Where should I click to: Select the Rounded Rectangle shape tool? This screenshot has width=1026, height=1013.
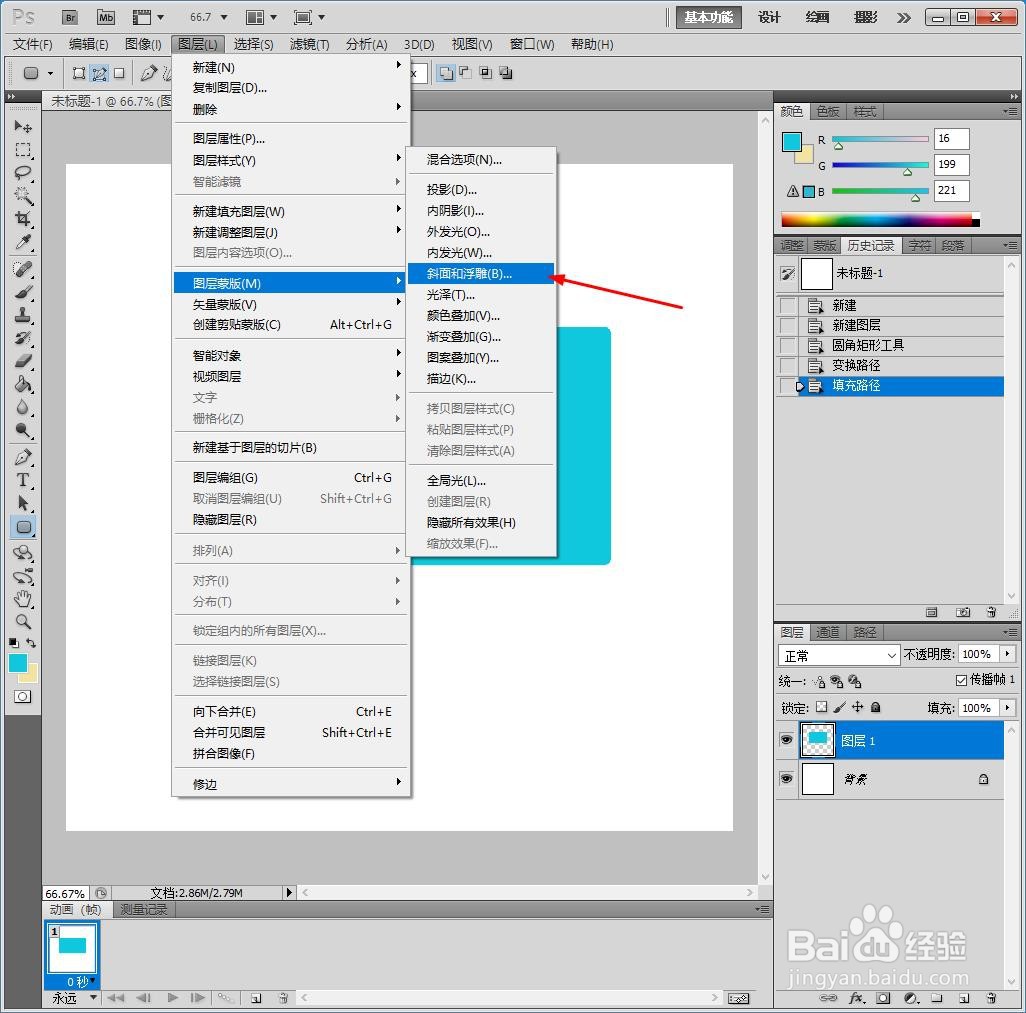coord(23,527)
